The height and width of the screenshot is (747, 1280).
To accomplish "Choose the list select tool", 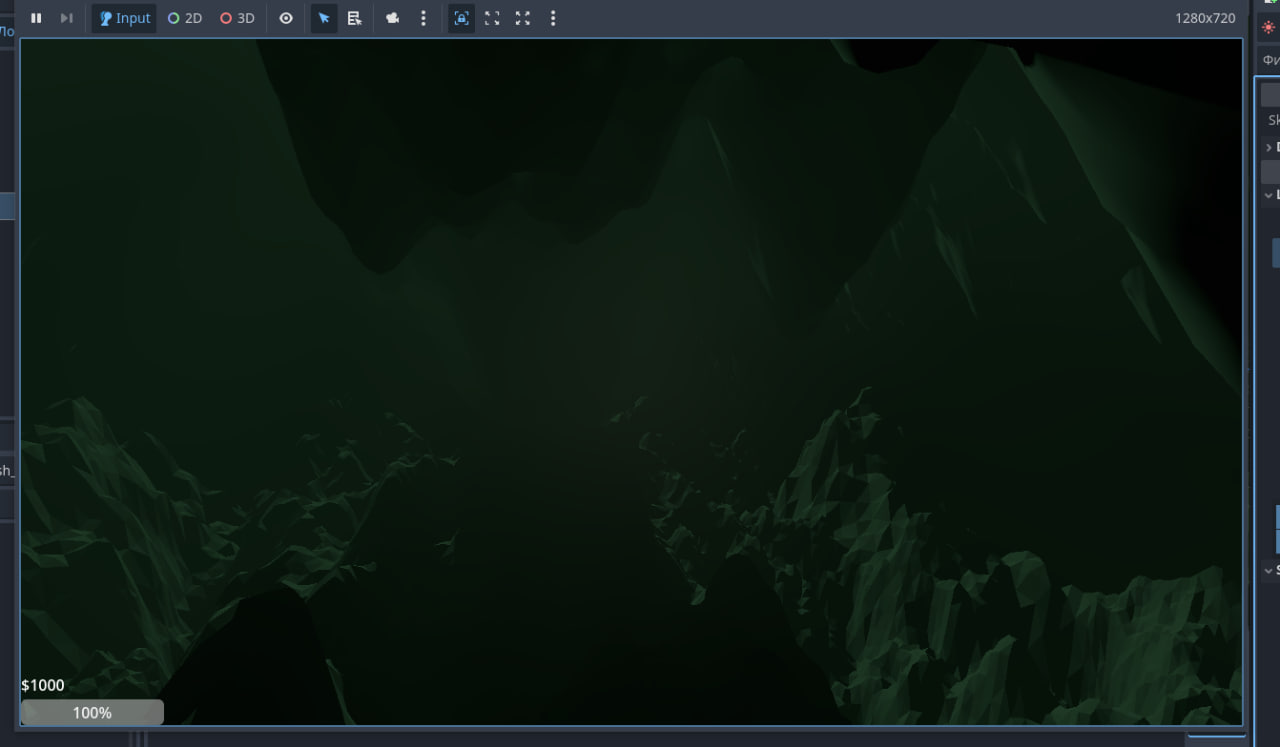I will pyautogui.click(x=354, y=18).
